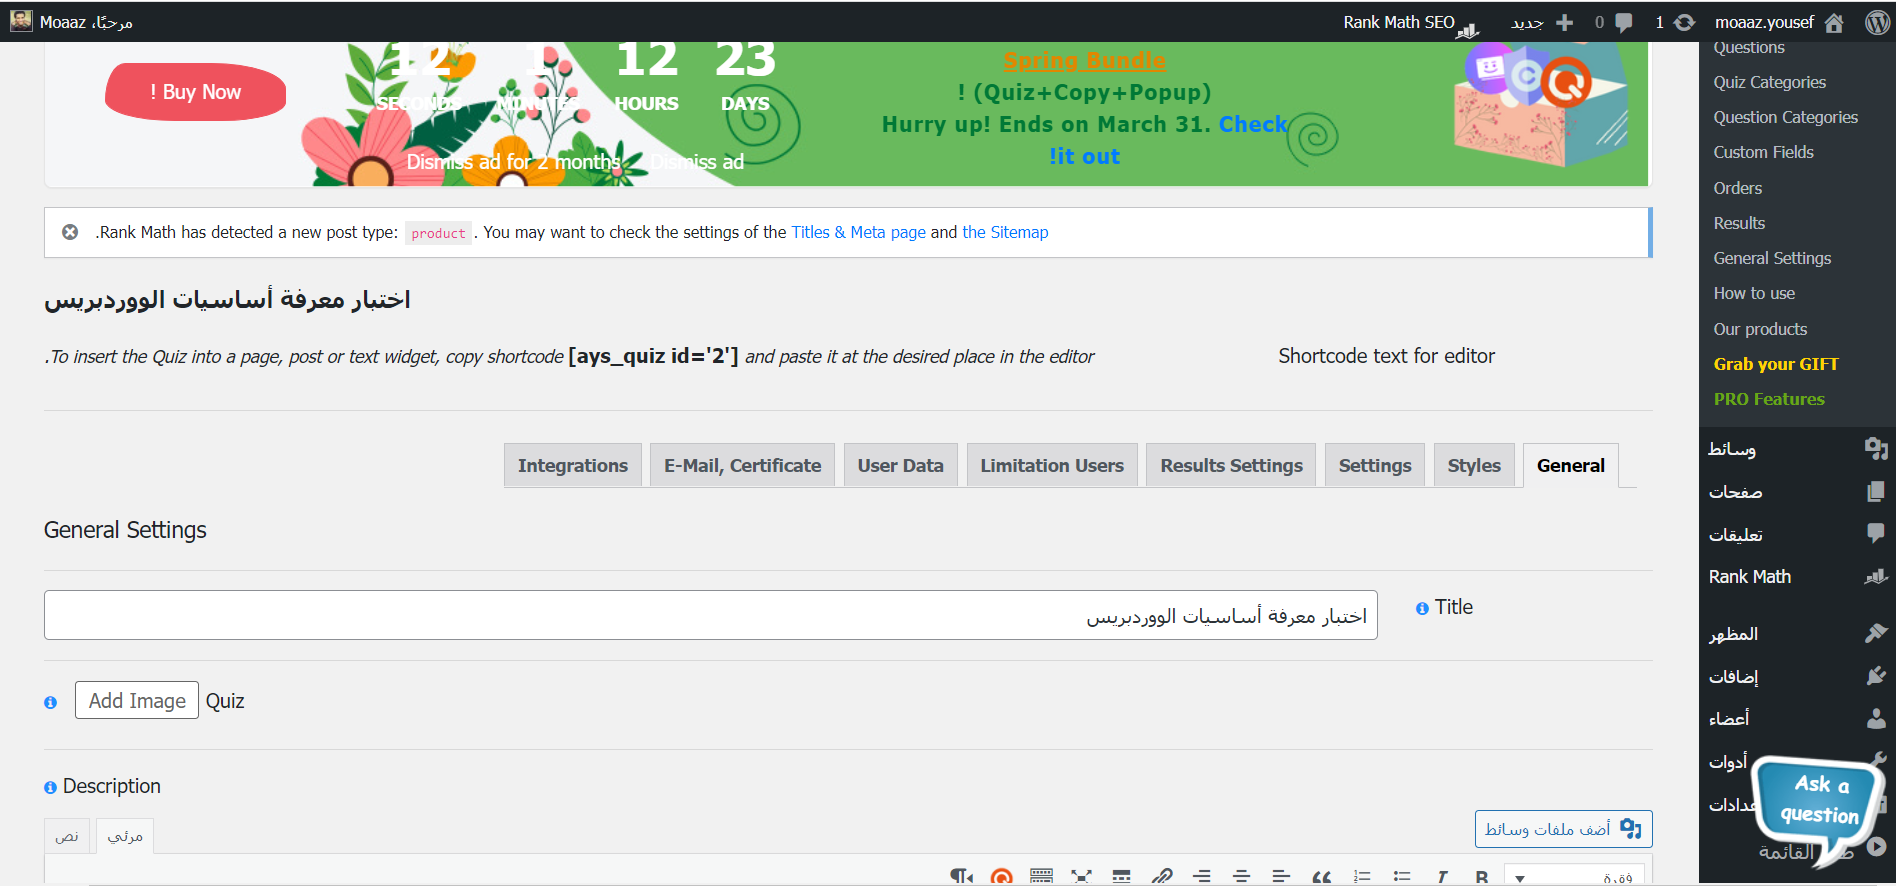Open PRO Features in sidebar
Screen dimensions: 1896x886
tap(1769, 399)
